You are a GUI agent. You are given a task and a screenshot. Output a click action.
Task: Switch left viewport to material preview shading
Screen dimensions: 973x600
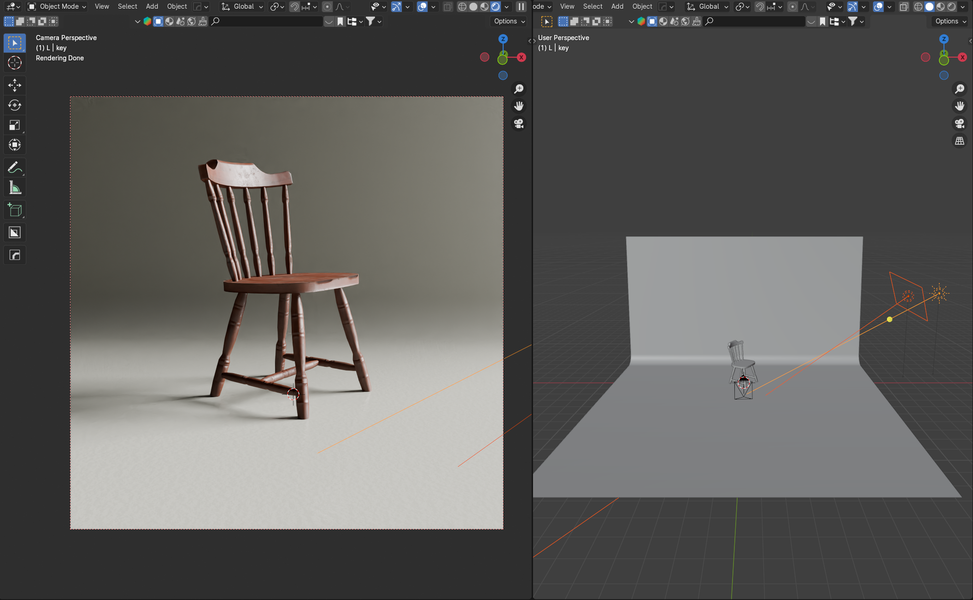485,6
